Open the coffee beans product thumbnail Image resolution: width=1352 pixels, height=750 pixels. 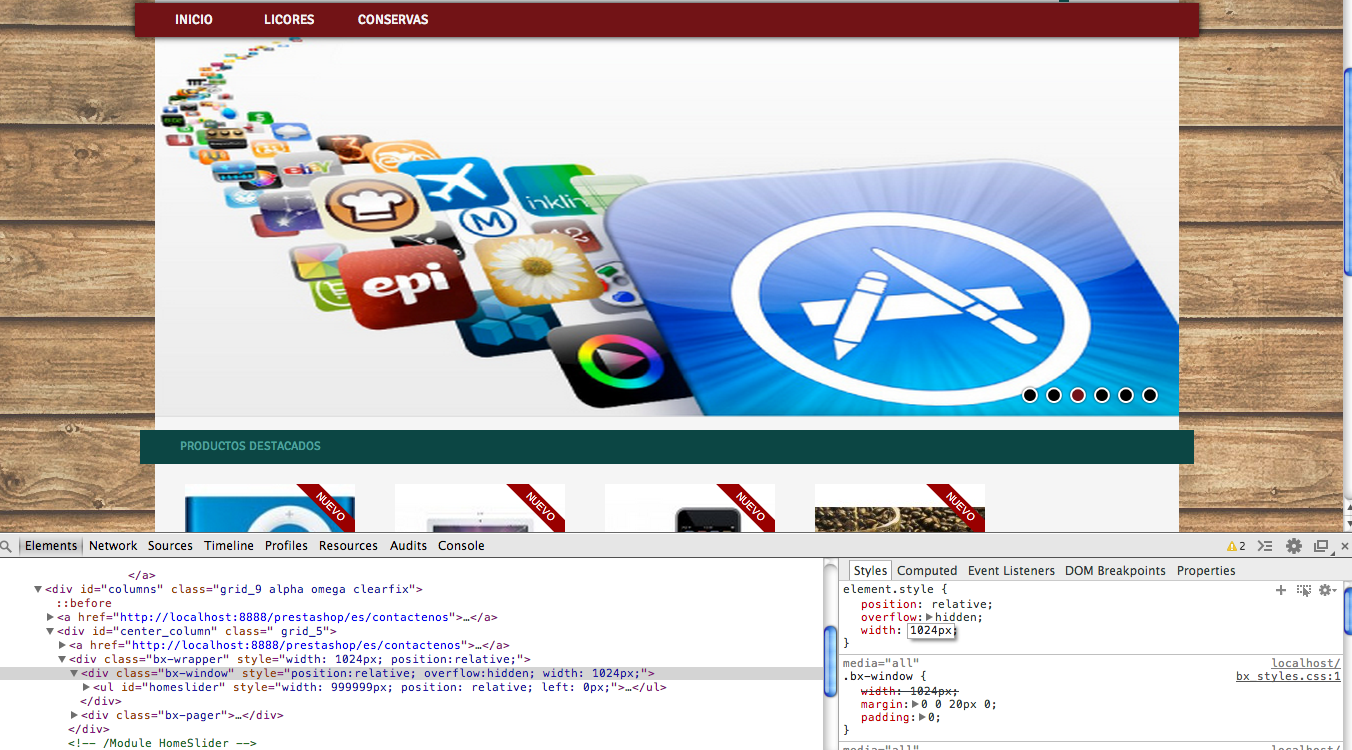tap(900, 508)
